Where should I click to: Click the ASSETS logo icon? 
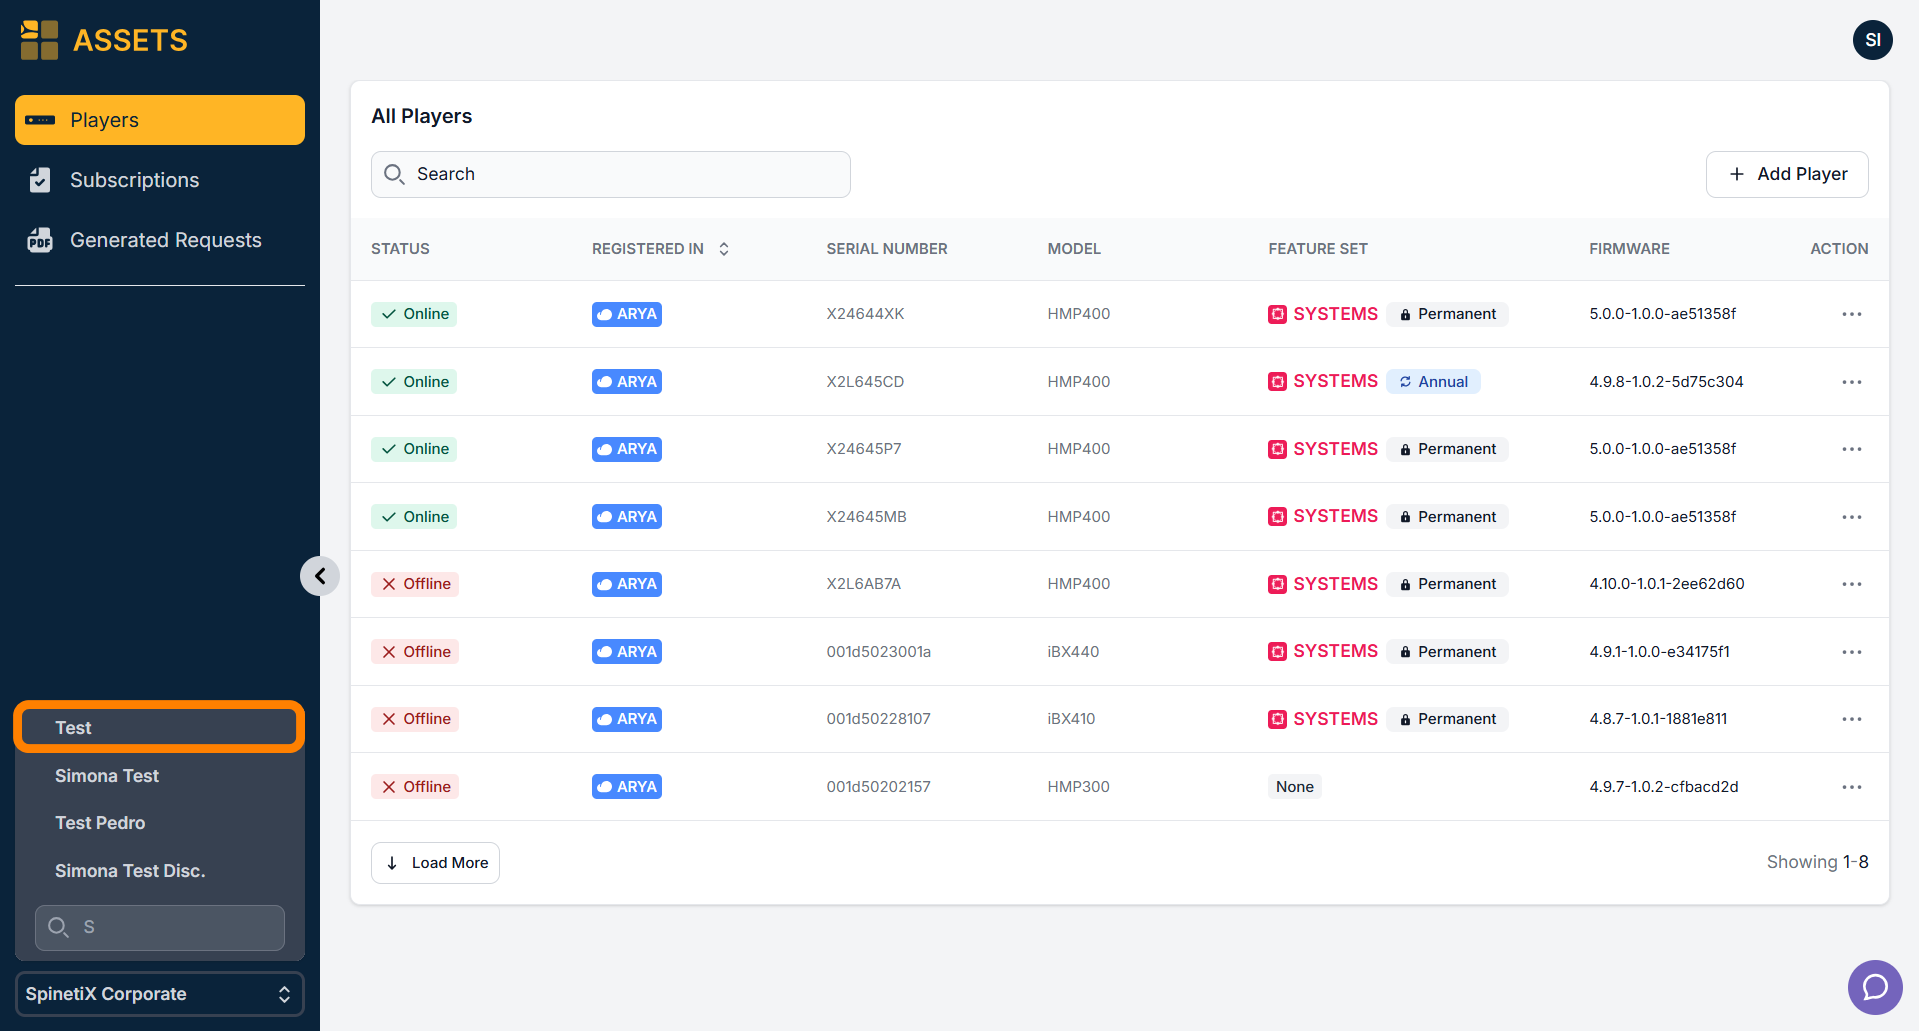coord(39,40)
